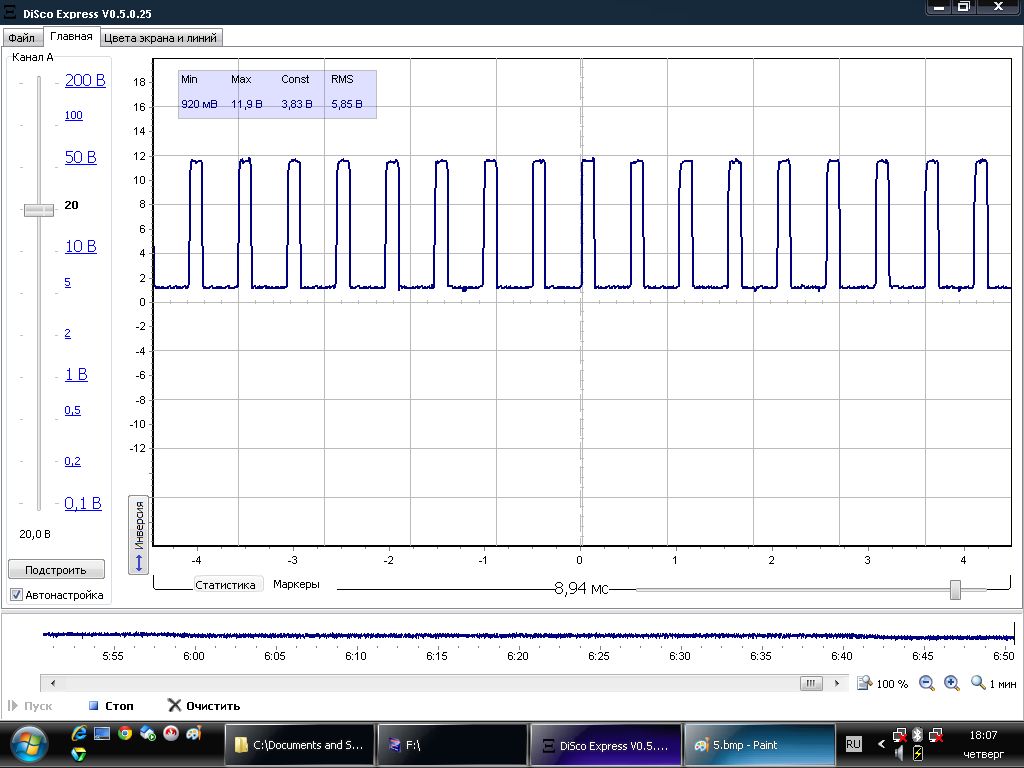Click the zoom in magnifier icon
The image size is (1024, 768).
click(x=952, y=683)
